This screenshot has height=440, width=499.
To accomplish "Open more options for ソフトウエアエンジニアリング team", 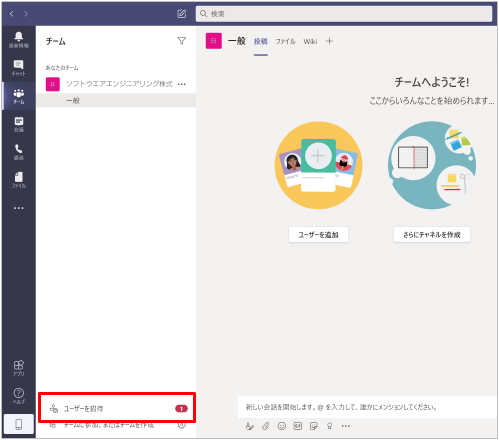I will pyautogui.click(x=182, y=84).
